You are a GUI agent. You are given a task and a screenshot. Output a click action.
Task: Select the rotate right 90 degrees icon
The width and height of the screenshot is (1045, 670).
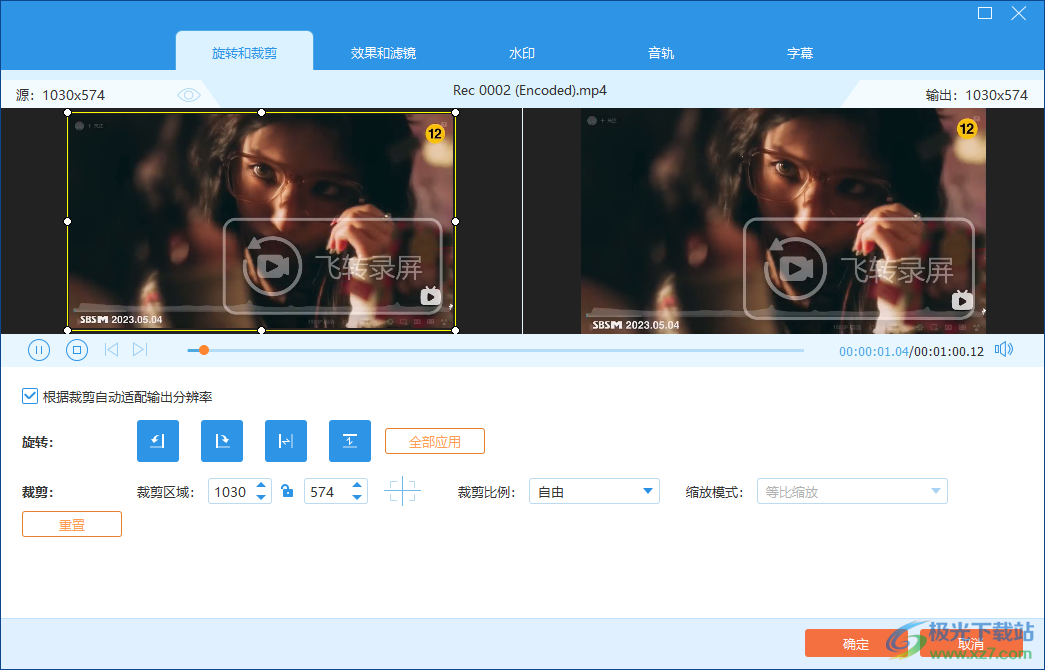[221, 440]
